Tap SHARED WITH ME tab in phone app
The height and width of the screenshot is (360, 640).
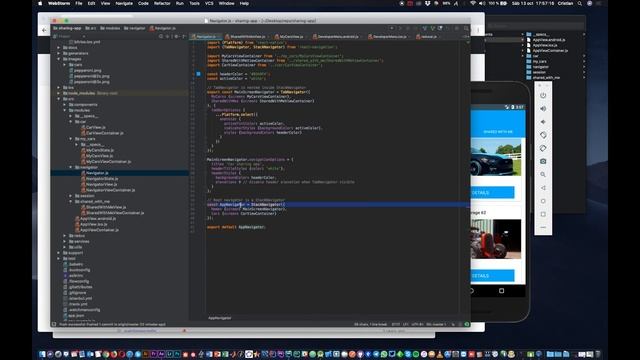coord(498,132)
